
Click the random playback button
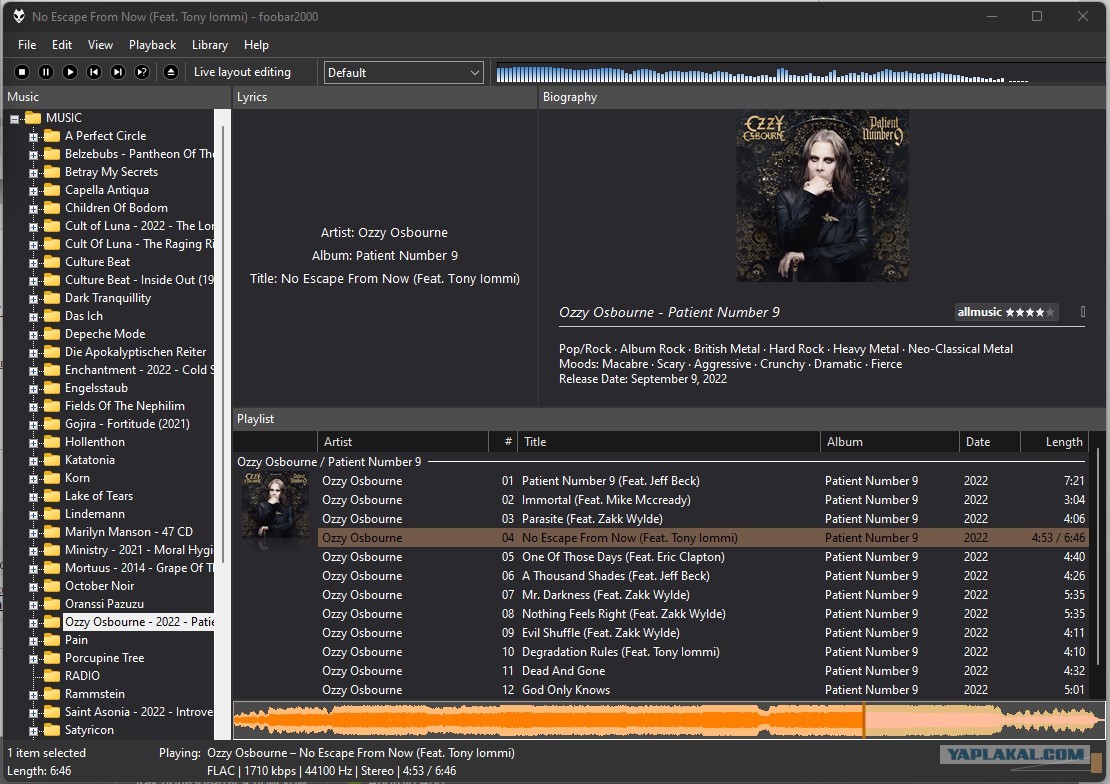pyautogui.click(x=142, y=72)
